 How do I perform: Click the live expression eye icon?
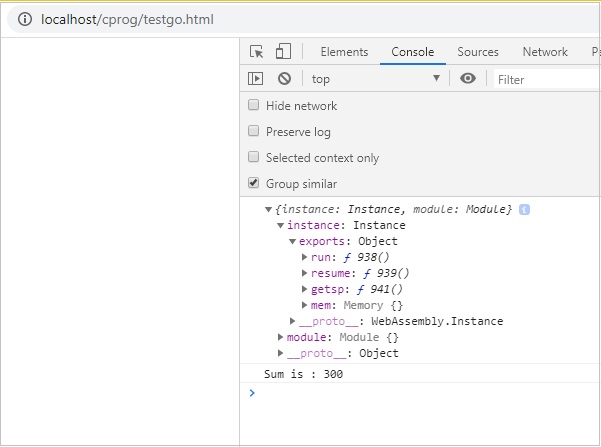click(x=467, y=79)
